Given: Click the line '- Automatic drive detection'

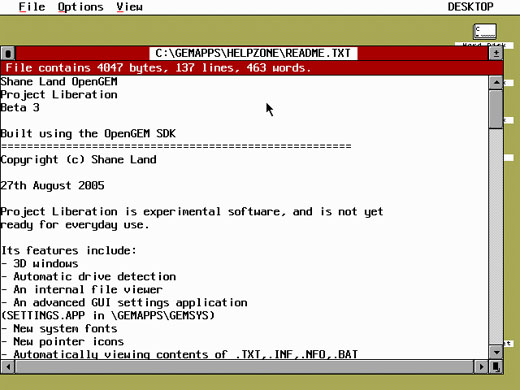Looking at the screenshot, I should click(x=88, y=277).
